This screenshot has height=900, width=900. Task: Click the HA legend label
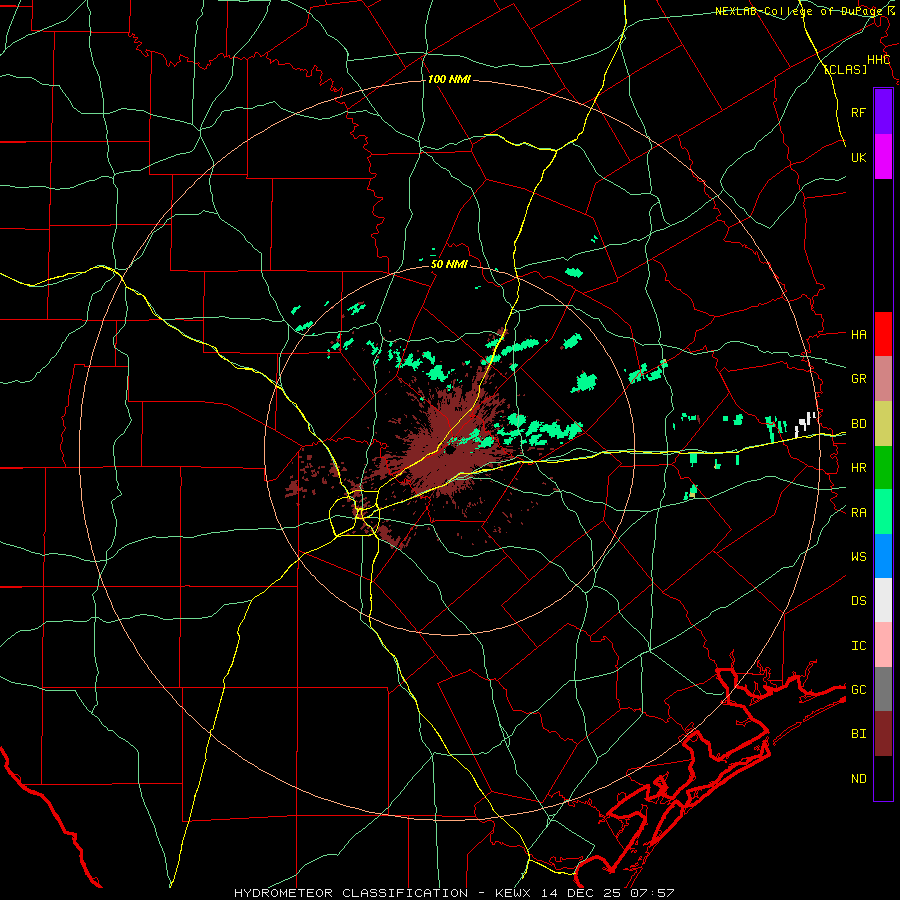tap(859, 334)
